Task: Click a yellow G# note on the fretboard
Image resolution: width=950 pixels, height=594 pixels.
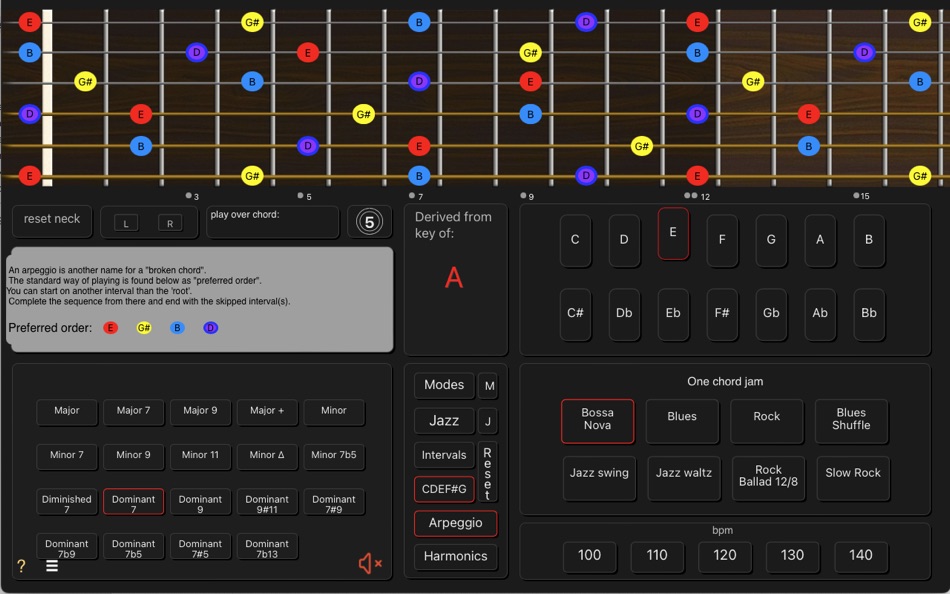Action: [x=84, y=82]
